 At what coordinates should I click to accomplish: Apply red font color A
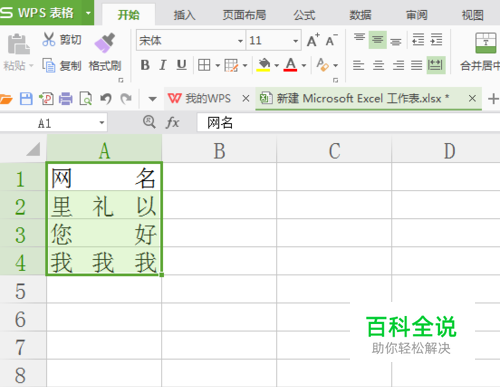290,65
